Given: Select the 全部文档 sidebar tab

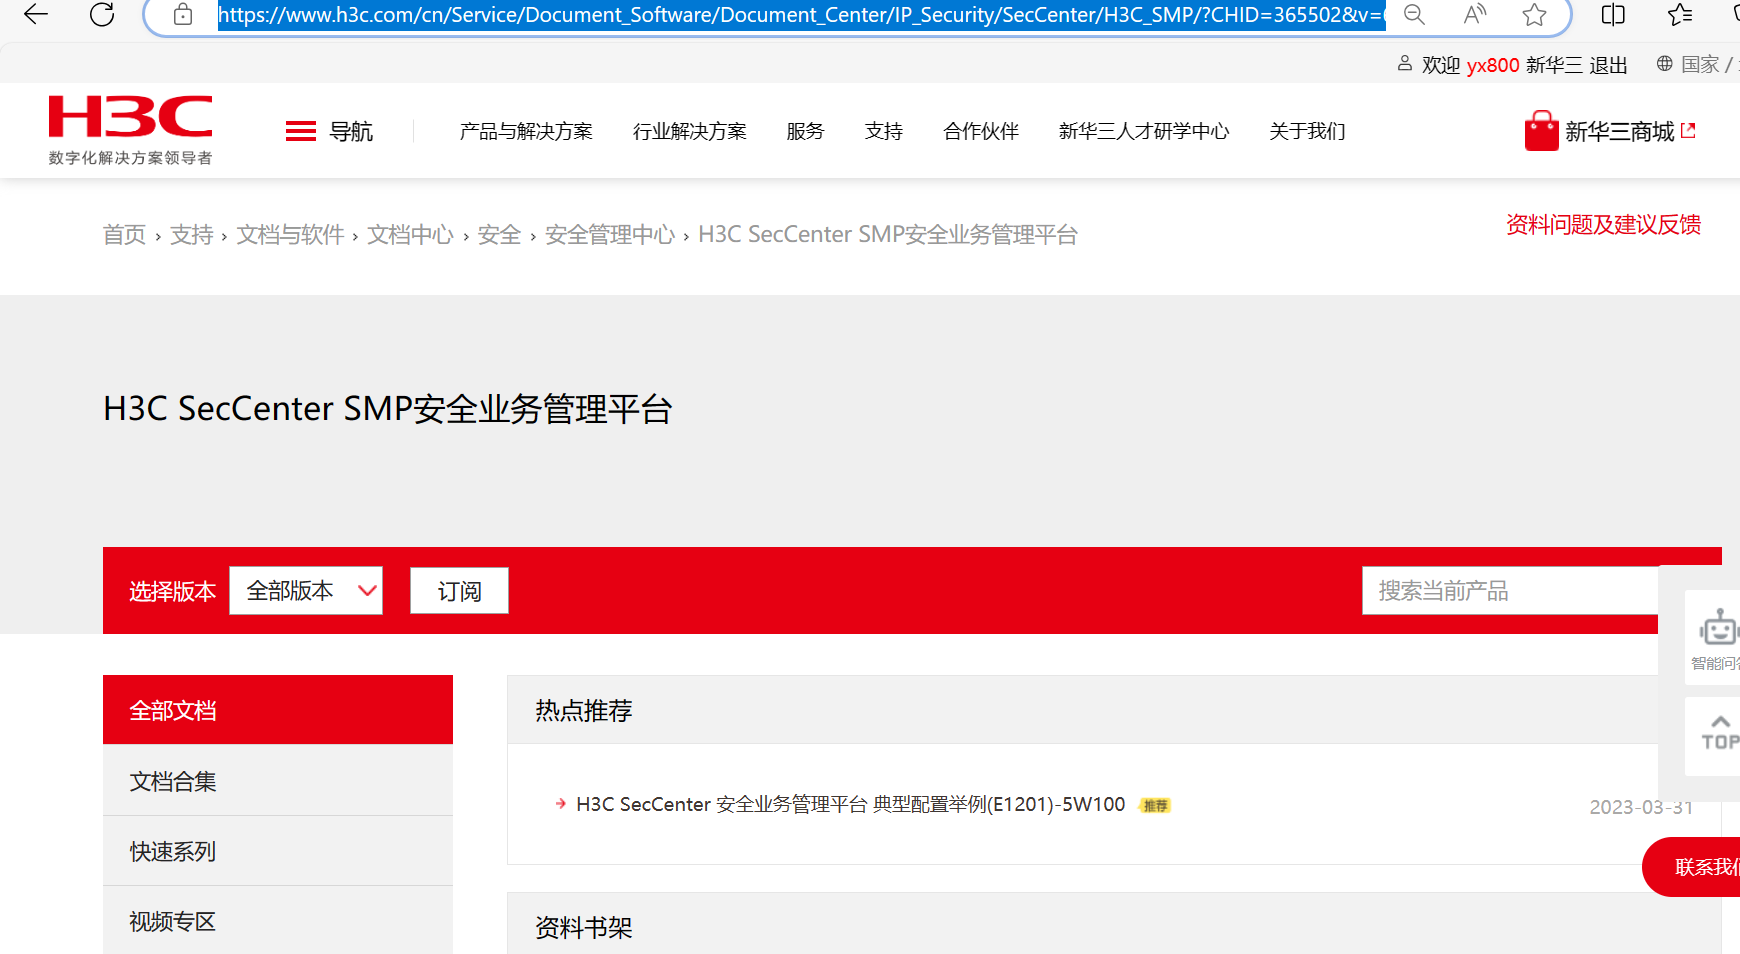Looking at the screenshot, I should tap(278, 710).
